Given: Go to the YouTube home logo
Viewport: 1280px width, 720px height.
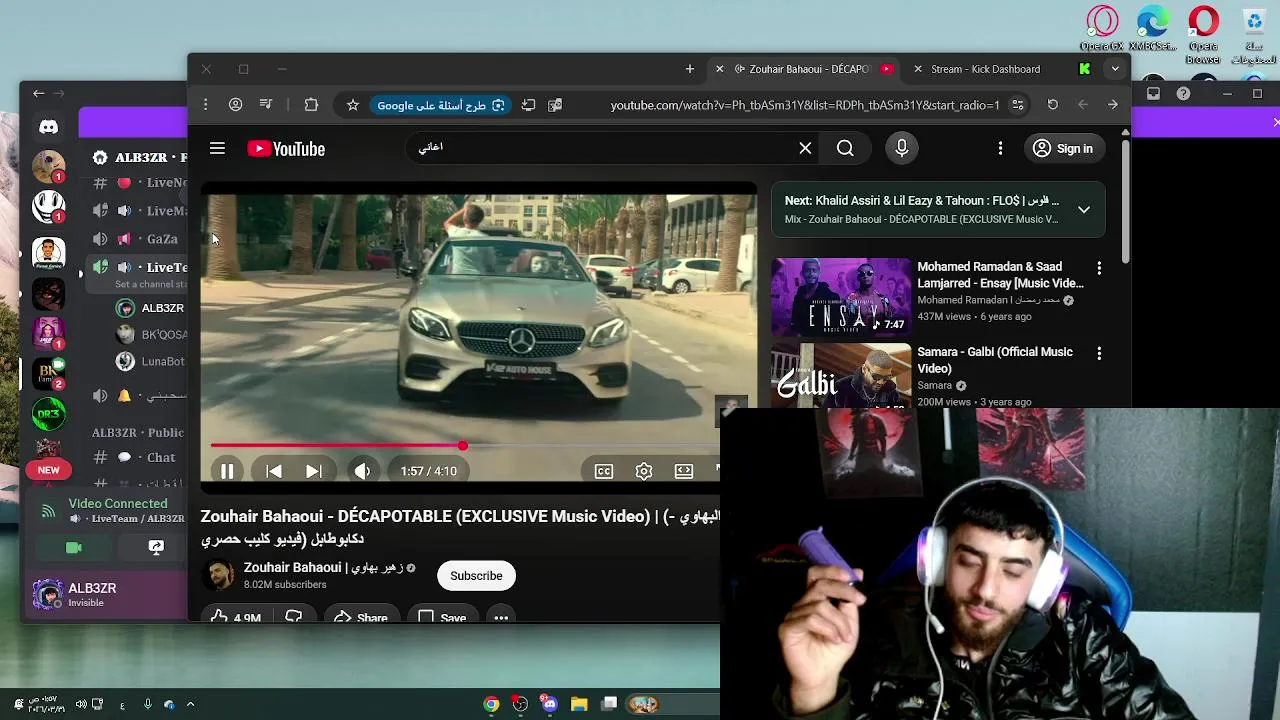Looking at the screenshot, I should tap(286, 149).
